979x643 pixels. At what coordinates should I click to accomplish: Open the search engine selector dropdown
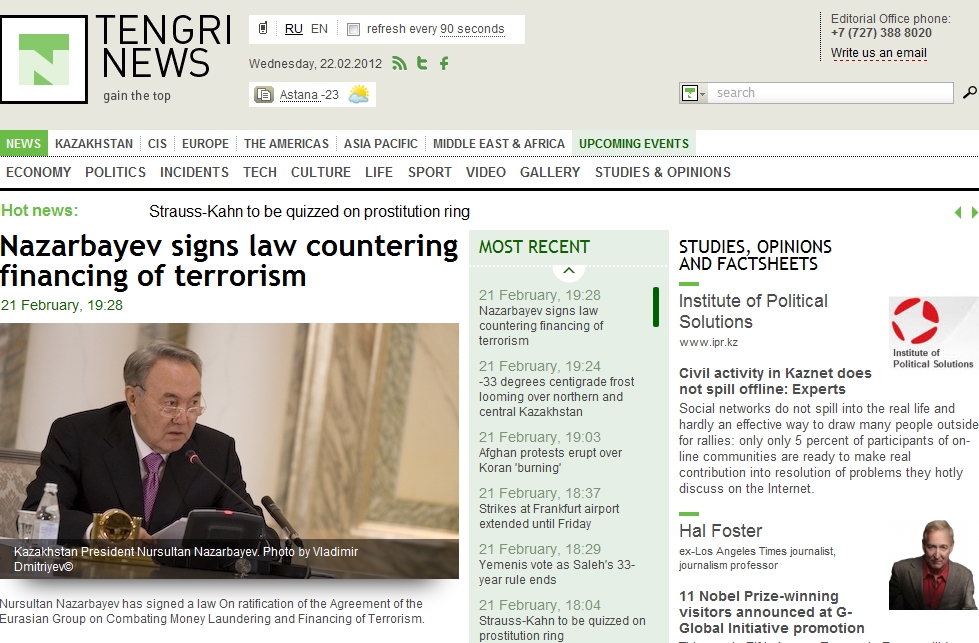tap(693, 93)
